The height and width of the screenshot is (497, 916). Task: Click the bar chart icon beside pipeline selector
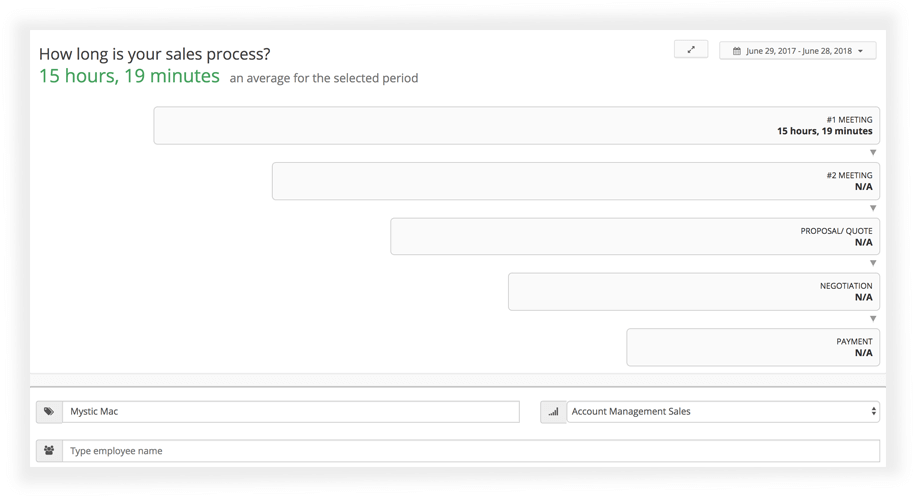pyautogui.click(x=553, y=412)
